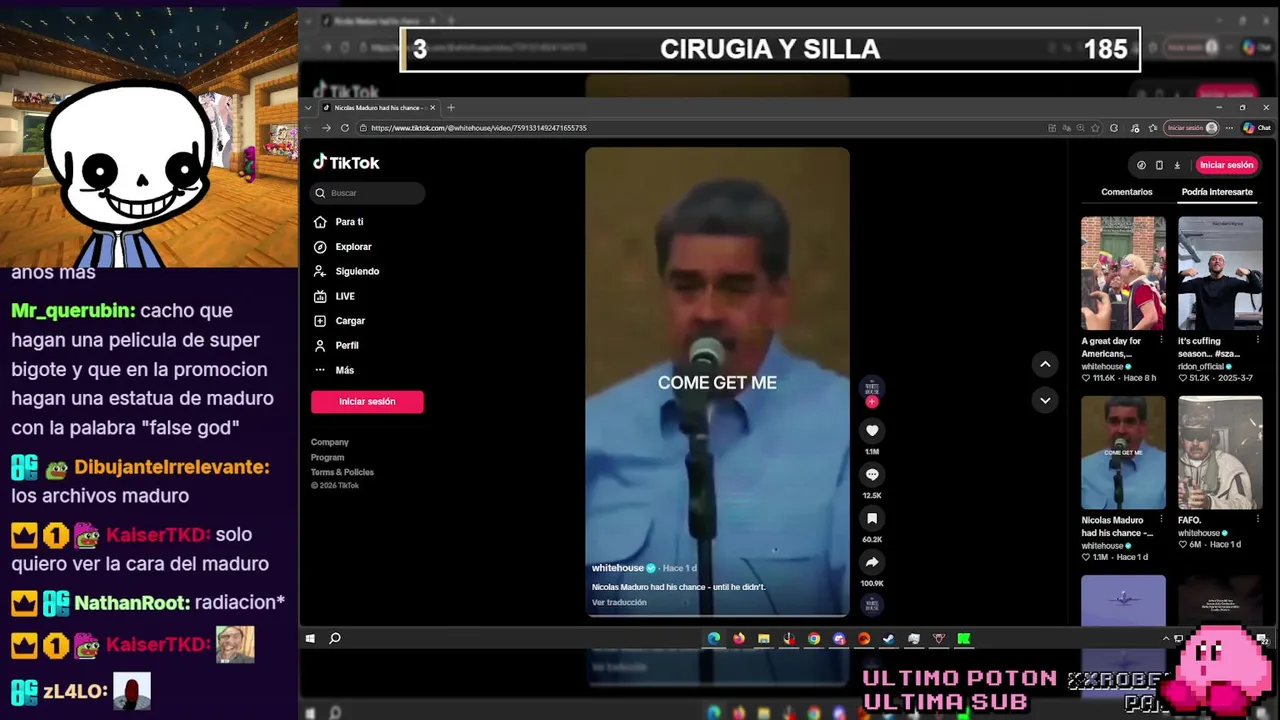Reload the TikTok page
Viewport: 1280px width, 720px height.
tap(345, 128)
